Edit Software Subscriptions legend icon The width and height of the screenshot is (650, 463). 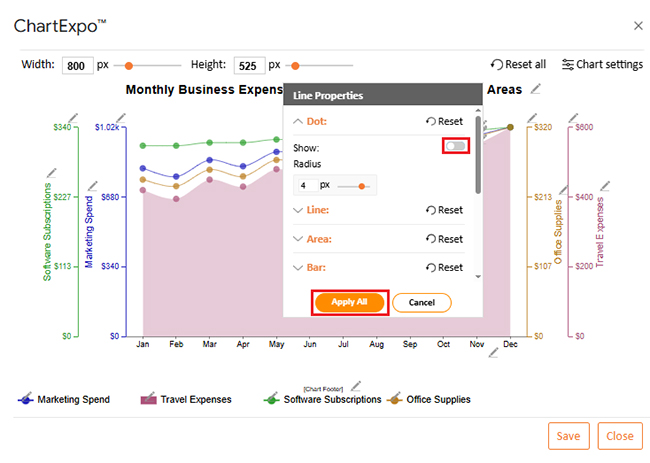click(x=272, y=399)
